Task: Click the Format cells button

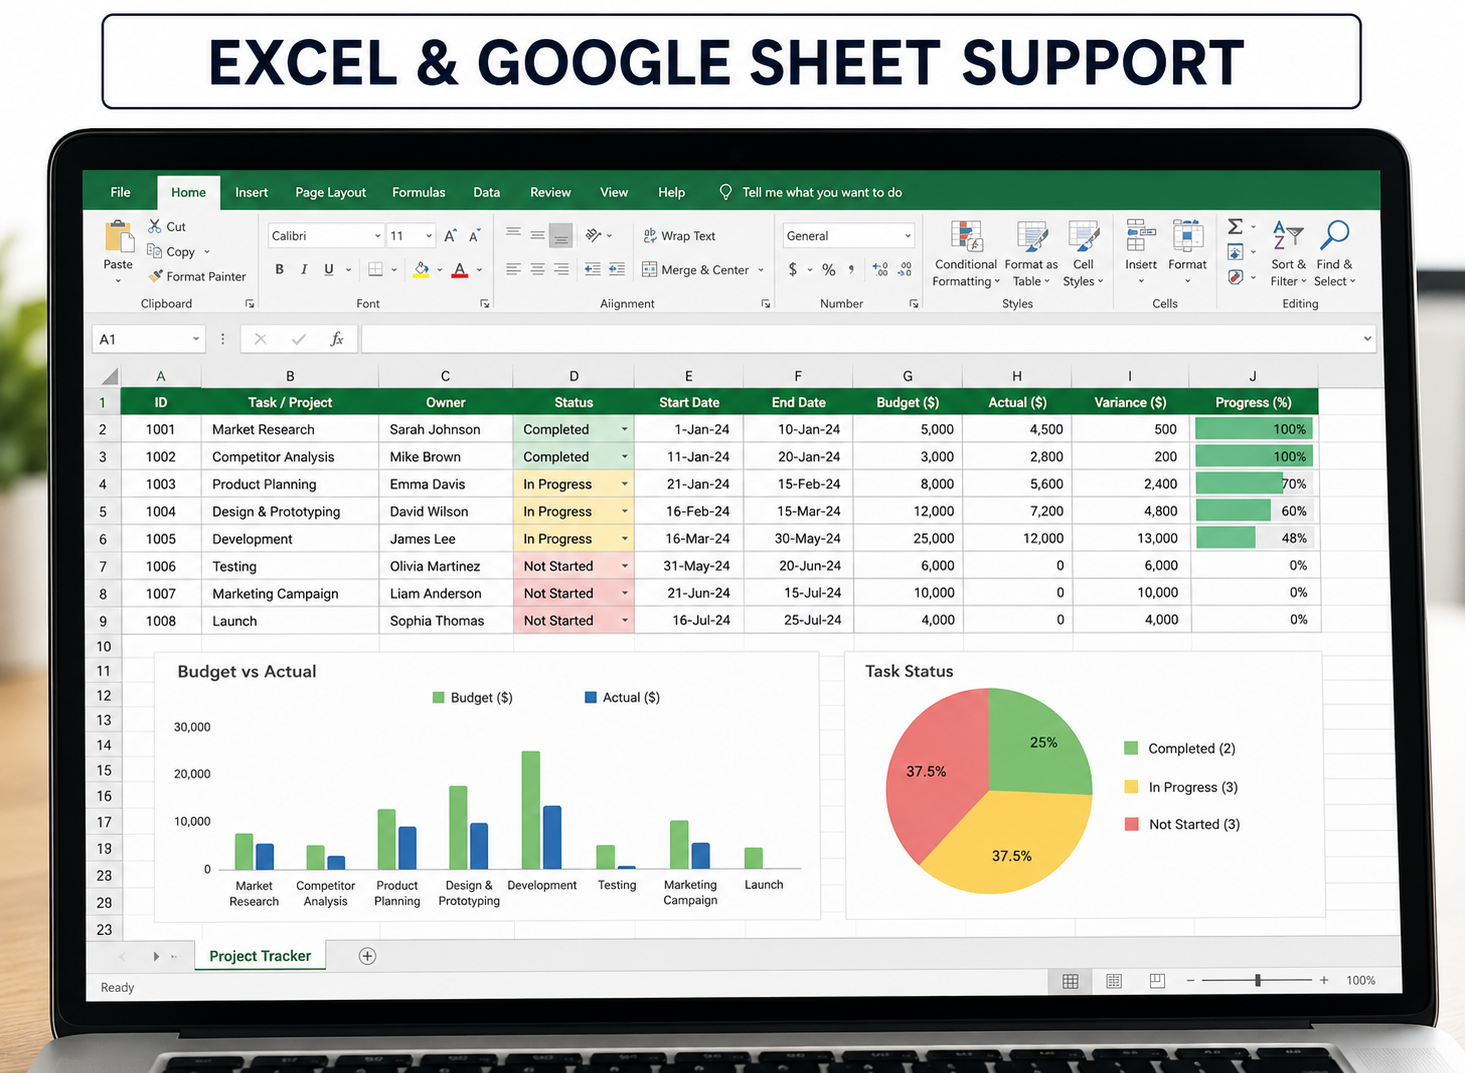Action: coord(1187,250)
